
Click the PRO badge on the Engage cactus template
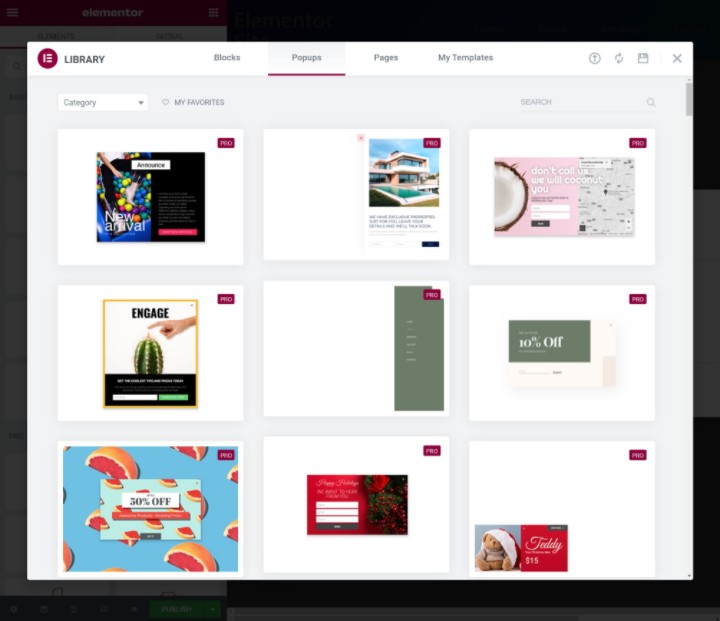226,299
